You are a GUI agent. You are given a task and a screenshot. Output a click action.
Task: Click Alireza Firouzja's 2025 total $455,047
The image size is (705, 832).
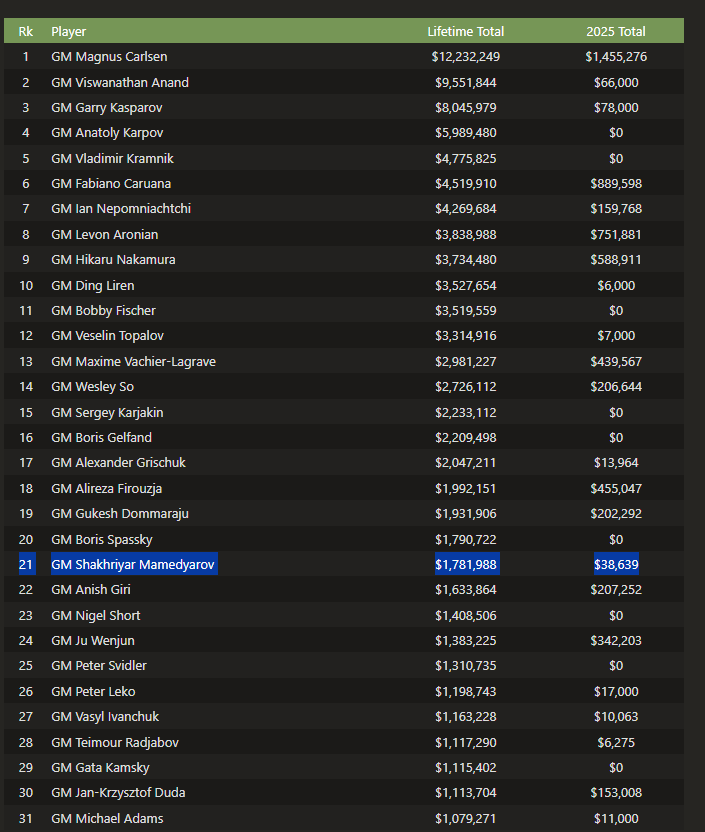click(616, 489)
